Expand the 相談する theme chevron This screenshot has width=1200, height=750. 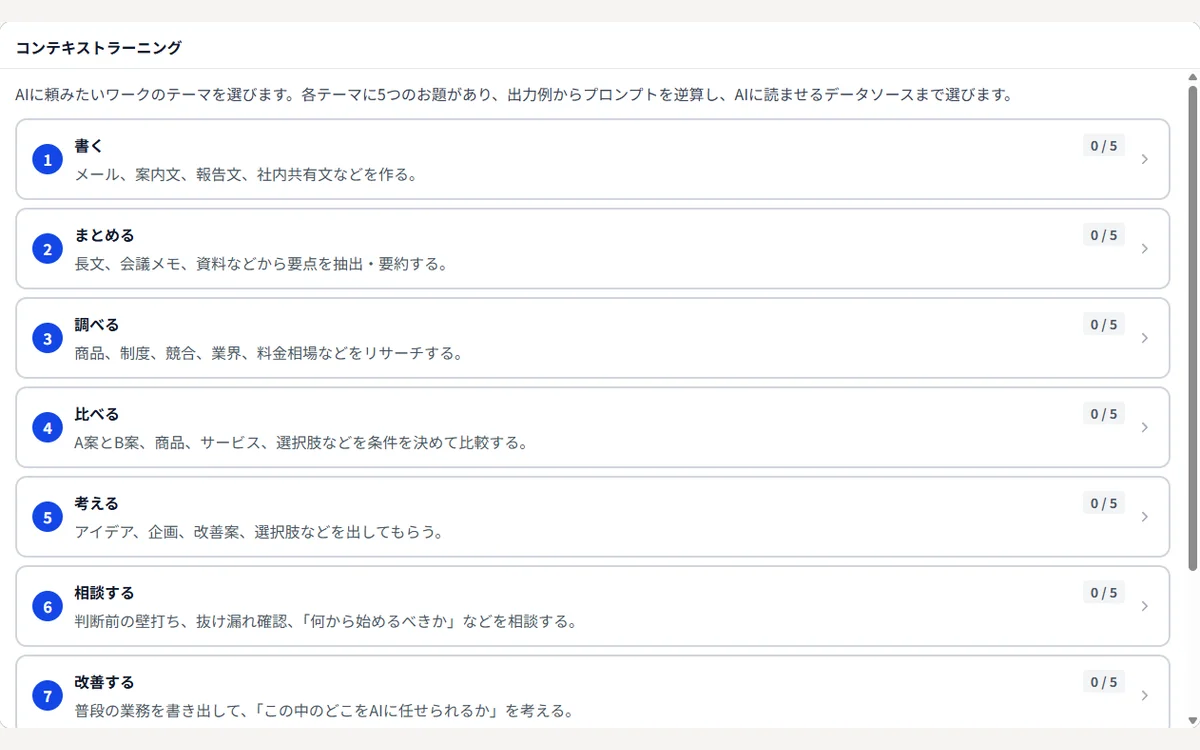[x=1145, y=606]
